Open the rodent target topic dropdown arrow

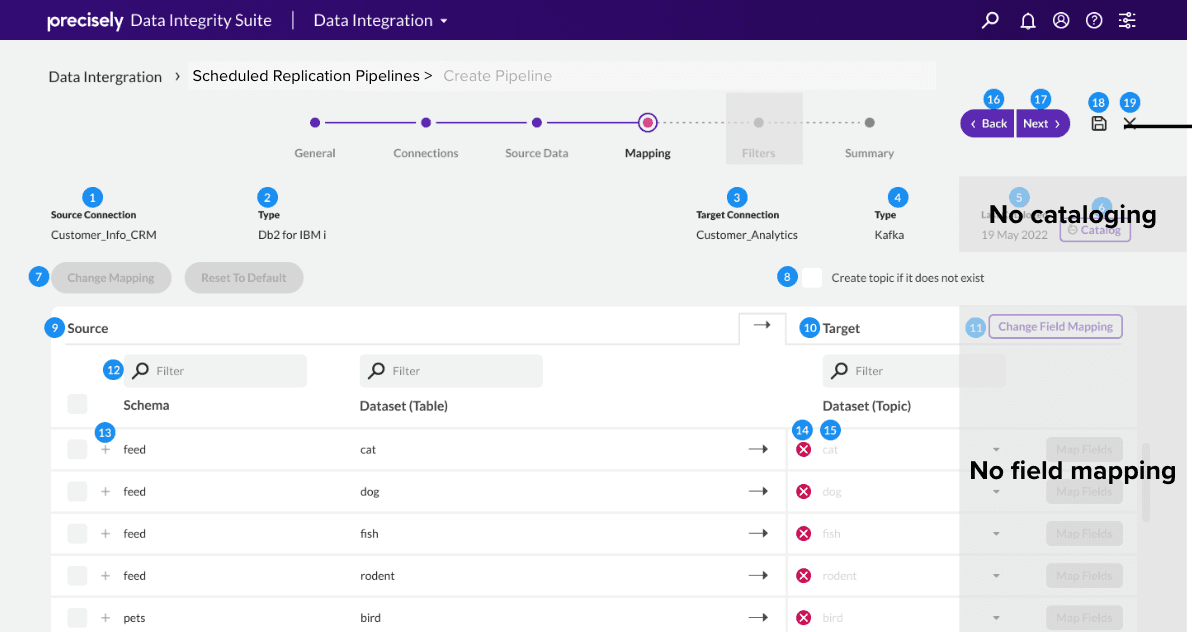click(996, 576)
